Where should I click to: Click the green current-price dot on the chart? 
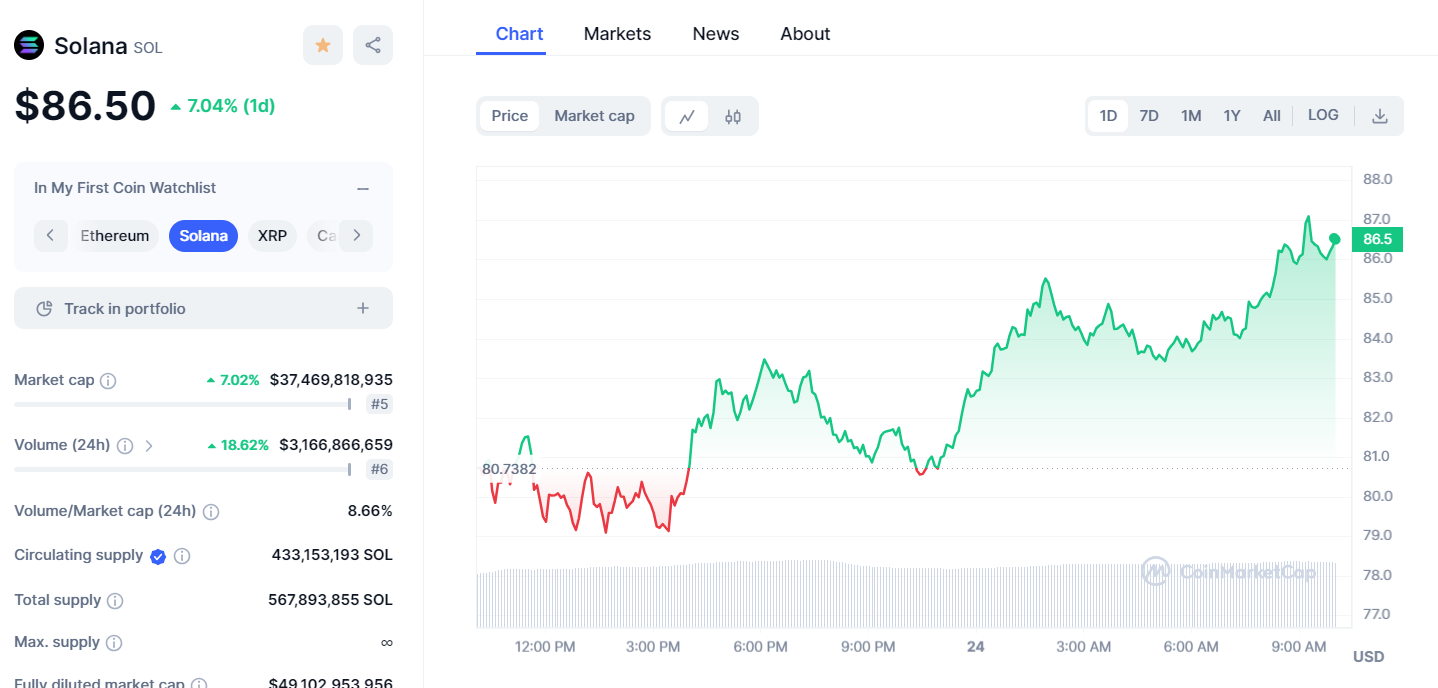[1335, 239]
